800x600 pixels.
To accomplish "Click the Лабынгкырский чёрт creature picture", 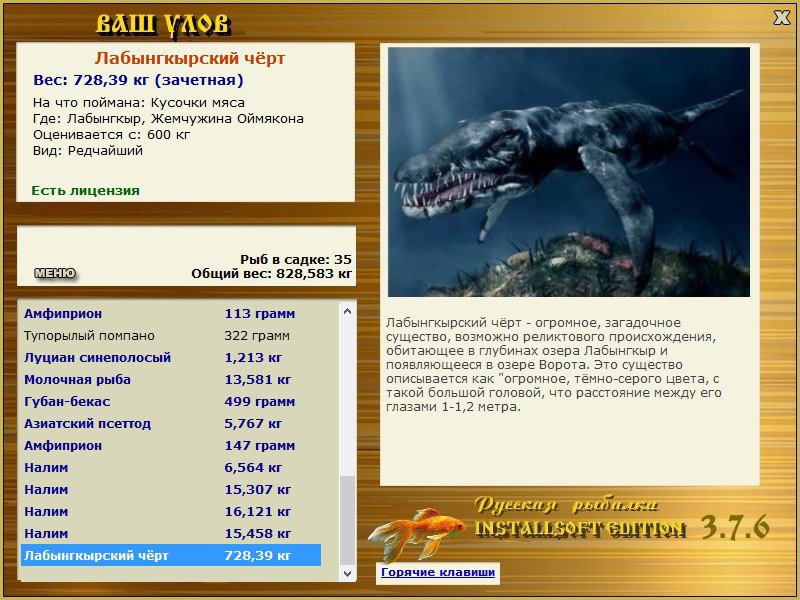I will [x=569, y=172].
